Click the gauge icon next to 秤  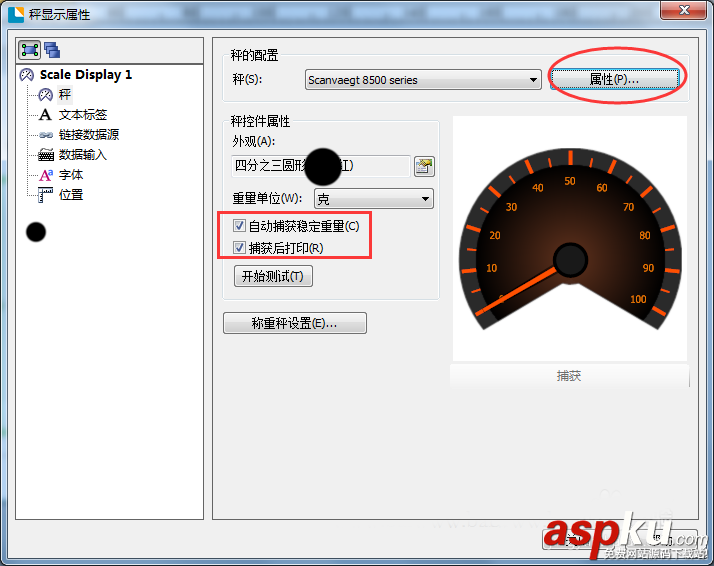click(46, 95)
